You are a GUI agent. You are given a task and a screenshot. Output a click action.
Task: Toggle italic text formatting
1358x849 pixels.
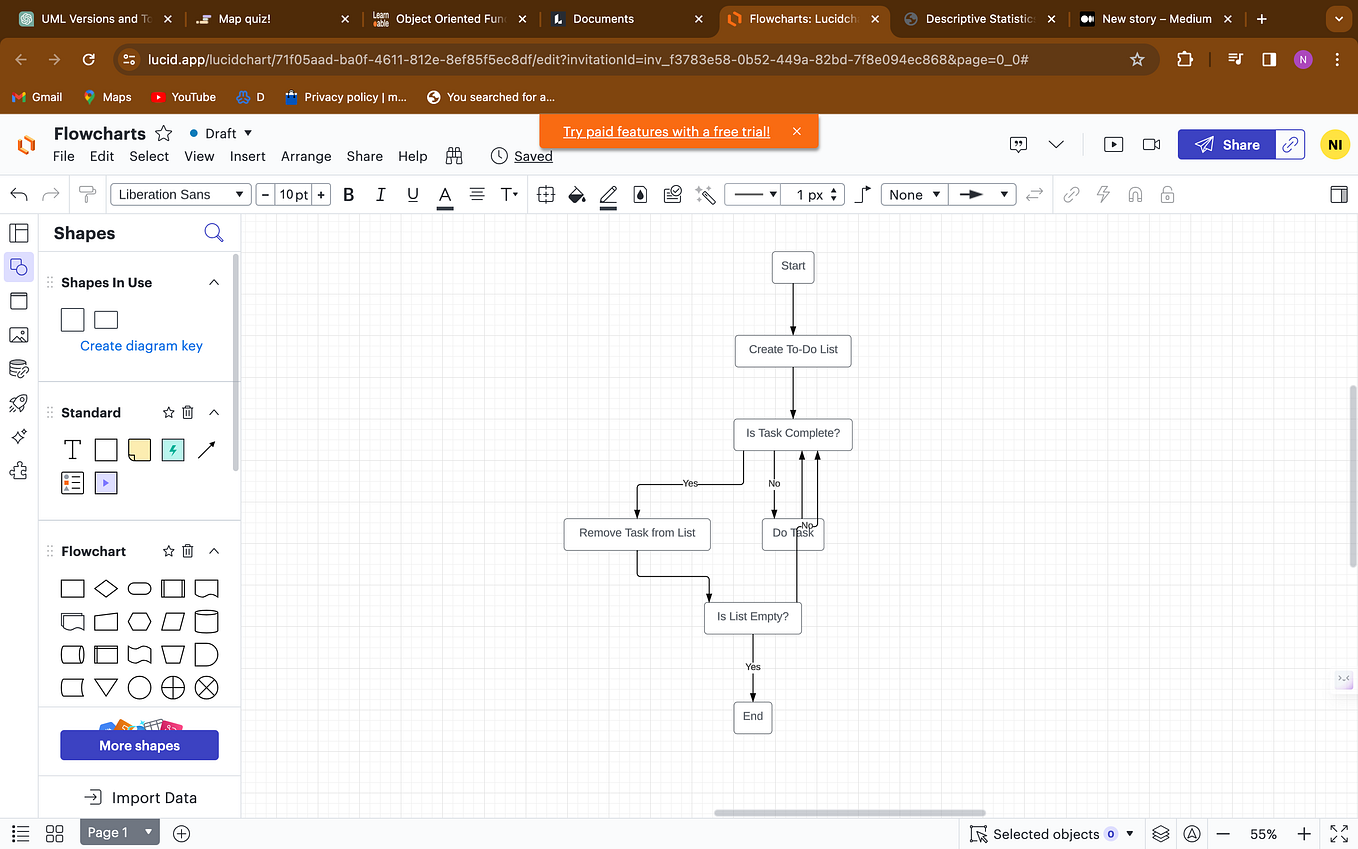[x=380, y=194]
